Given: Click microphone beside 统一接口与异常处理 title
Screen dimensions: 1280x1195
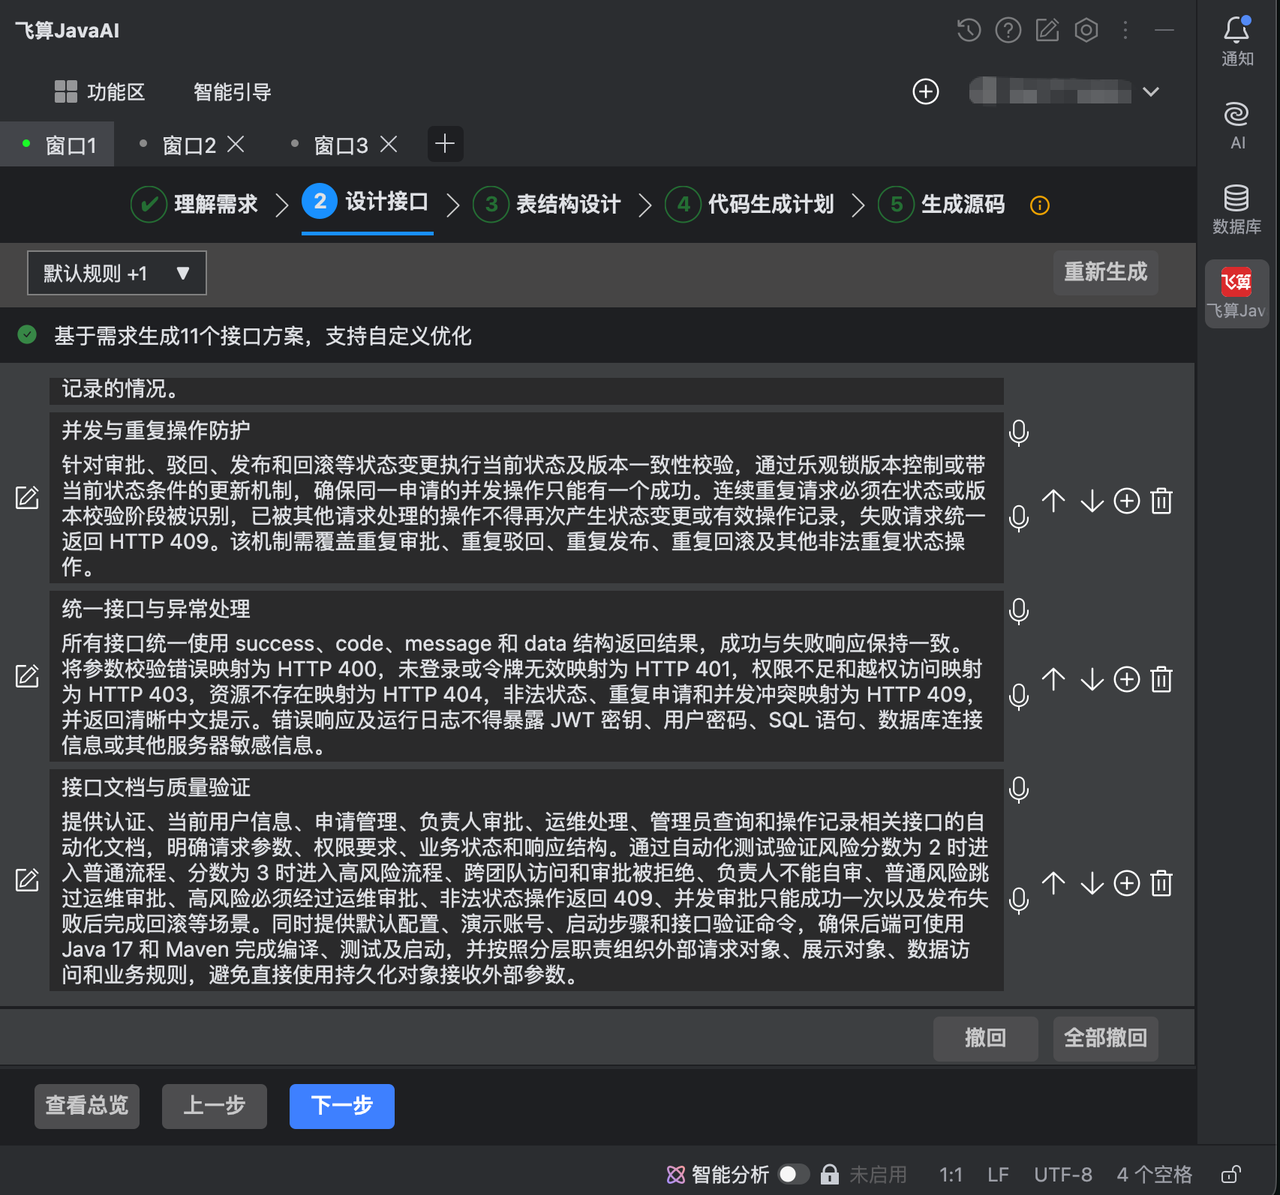Looking at the screenshot, I should pos(1019,611).
